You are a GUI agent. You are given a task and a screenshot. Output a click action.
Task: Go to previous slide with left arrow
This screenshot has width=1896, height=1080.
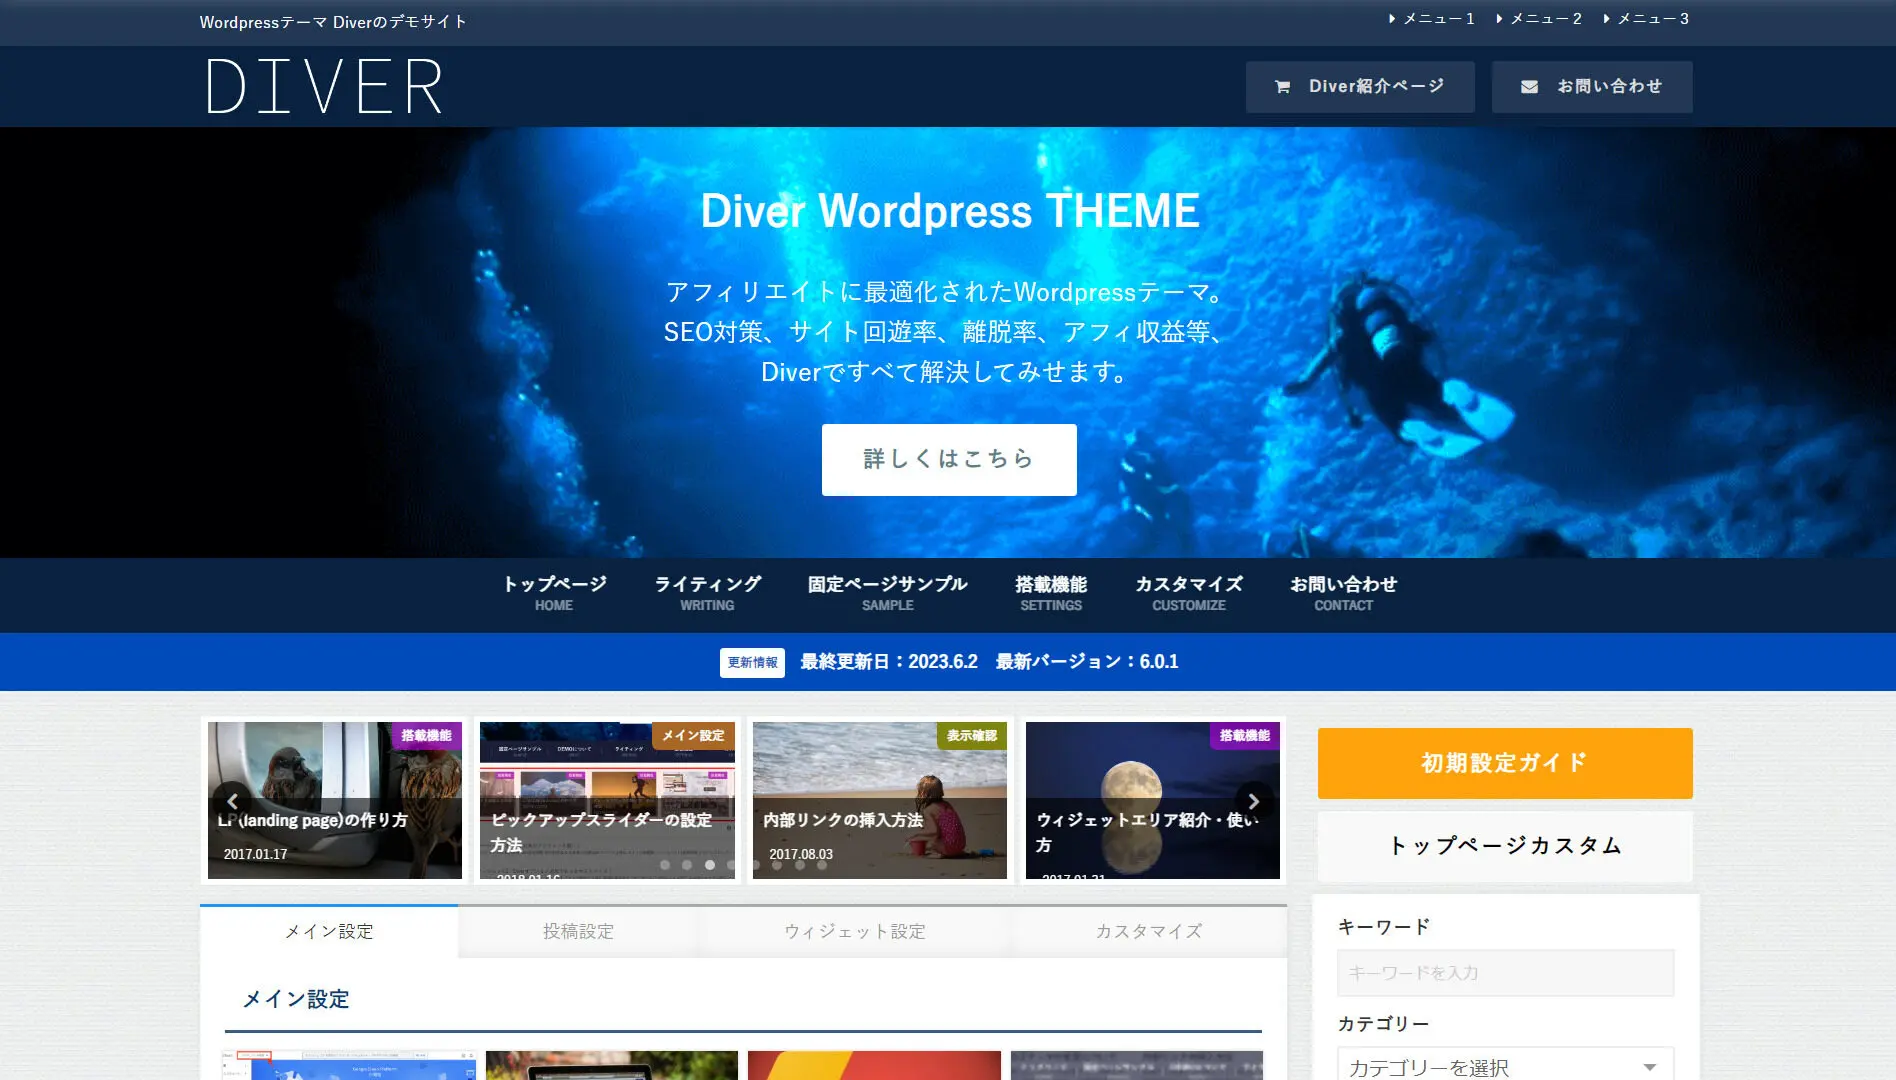[x=232, y=801]
